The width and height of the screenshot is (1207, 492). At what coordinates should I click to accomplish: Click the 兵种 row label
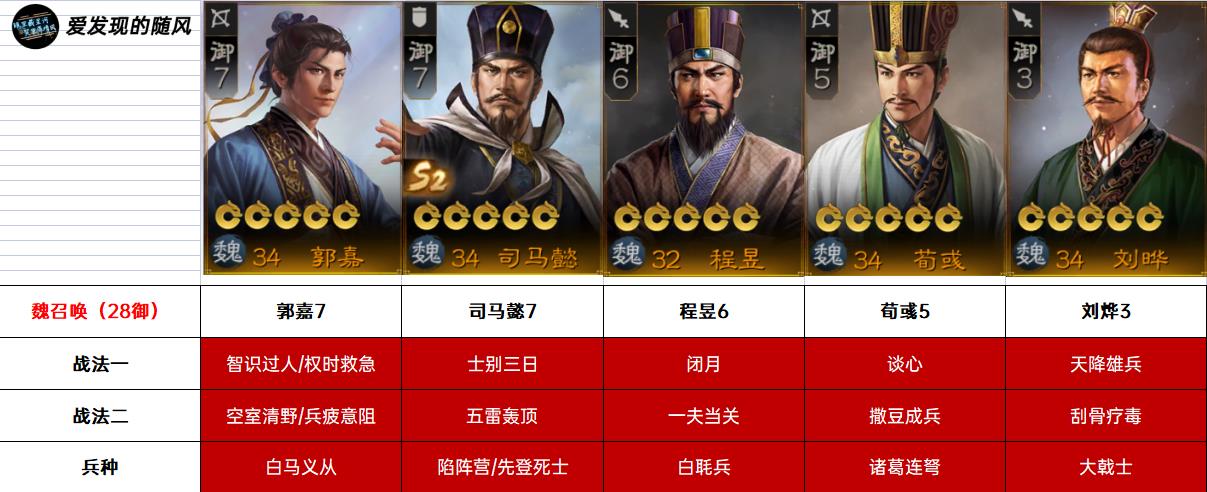coord(100,467)
